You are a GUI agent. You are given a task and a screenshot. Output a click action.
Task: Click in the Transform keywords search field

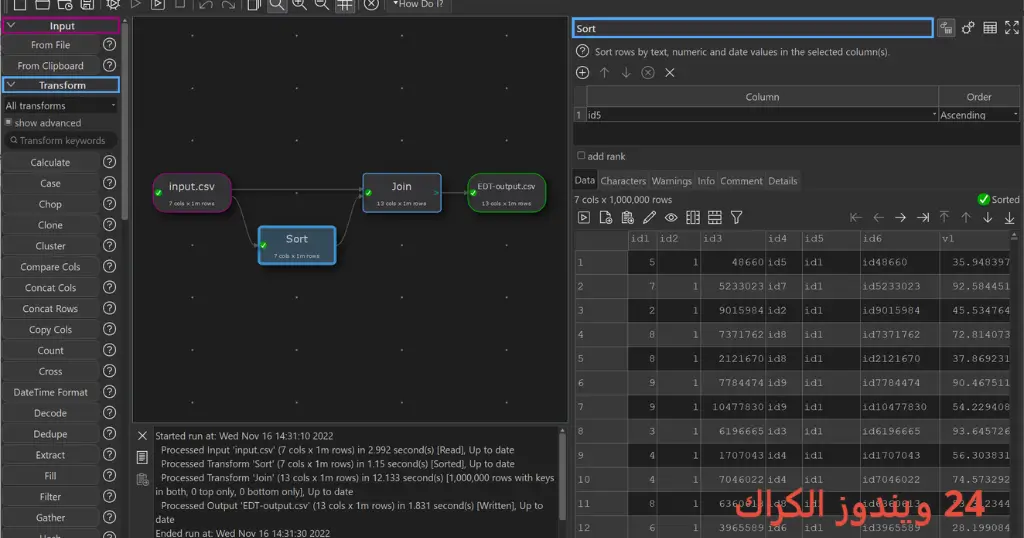[61, 140]
